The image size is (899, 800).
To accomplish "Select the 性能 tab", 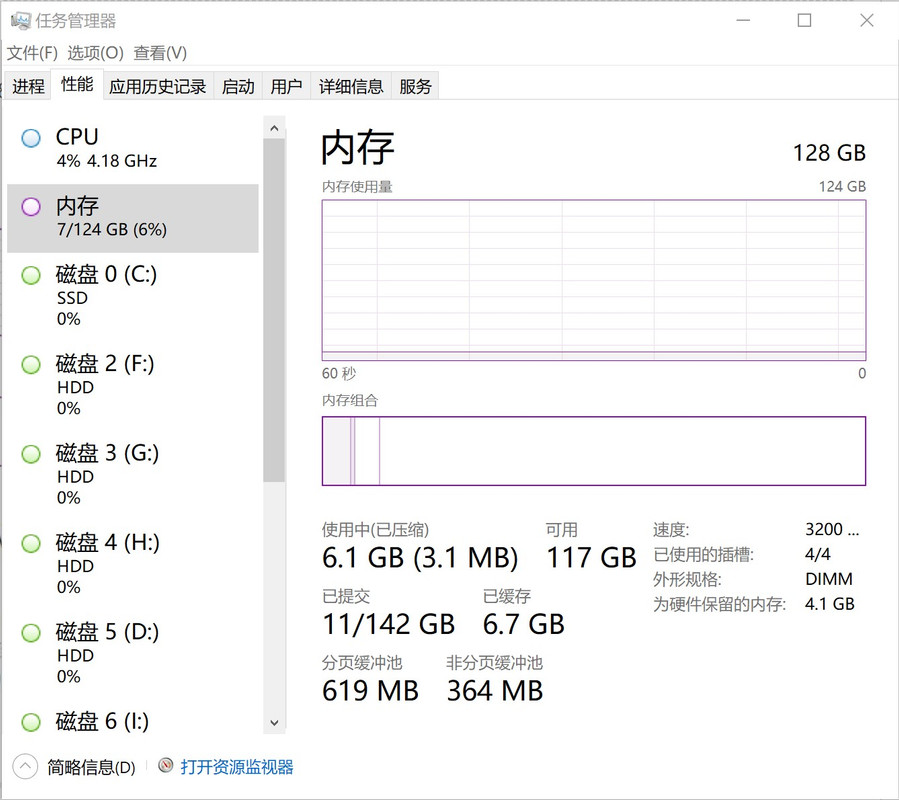I will (77, 84).
